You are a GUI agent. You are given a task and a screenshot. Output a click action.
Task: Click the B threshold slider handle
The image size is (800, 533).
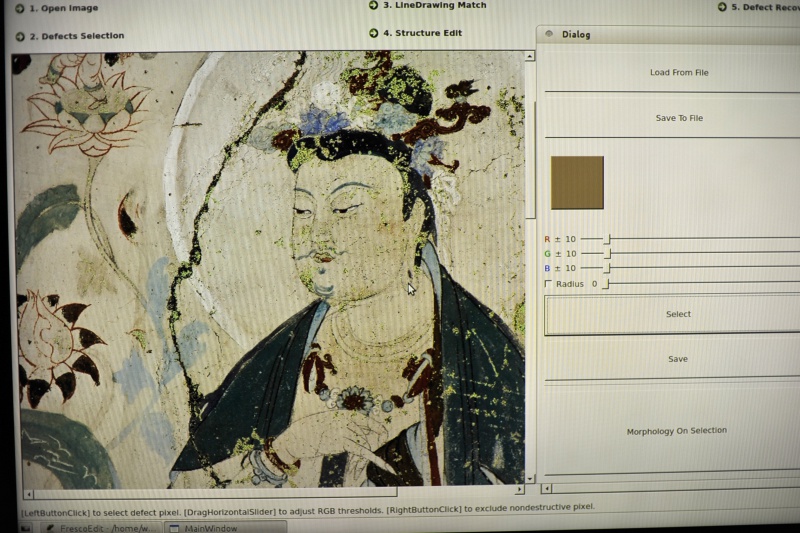[x=607, y=268]
